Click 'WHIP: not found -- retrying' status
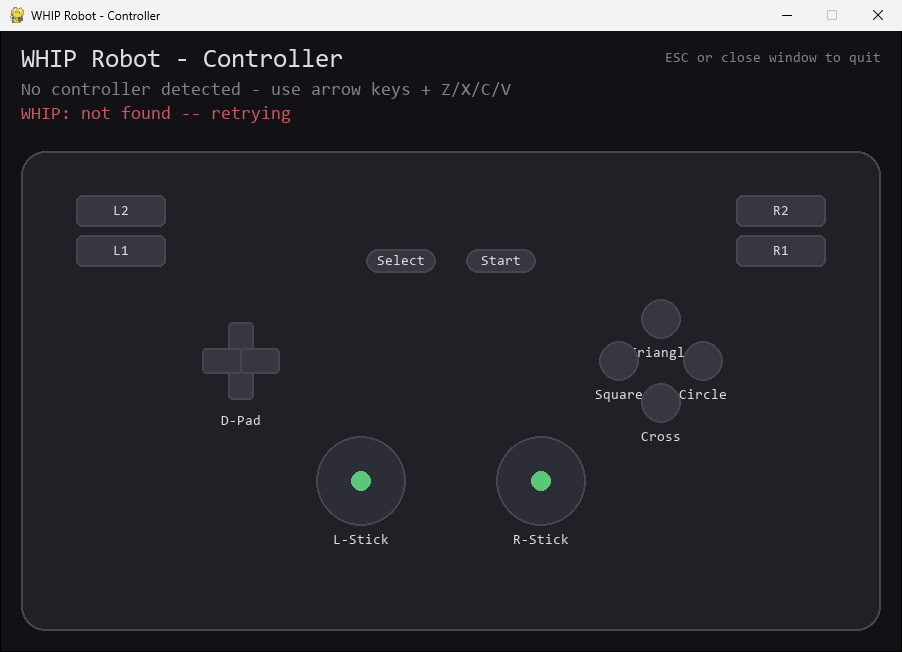Viewport: 902px width, 652px height. click(156, 113)
